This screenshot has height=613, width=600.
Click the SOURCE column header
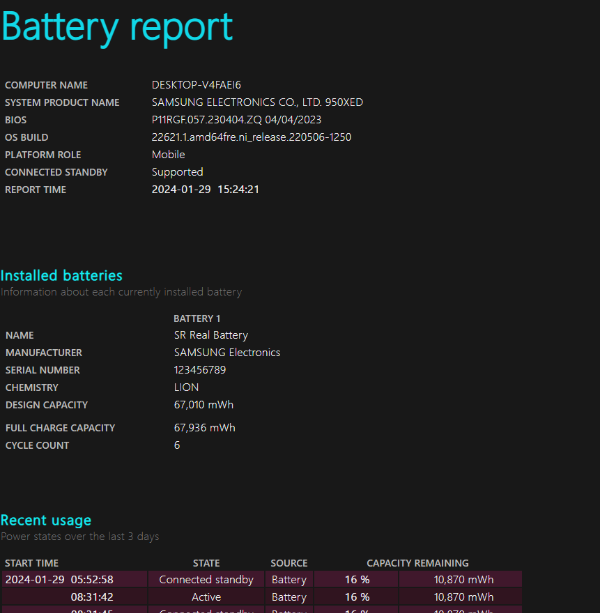click(289, 563)
